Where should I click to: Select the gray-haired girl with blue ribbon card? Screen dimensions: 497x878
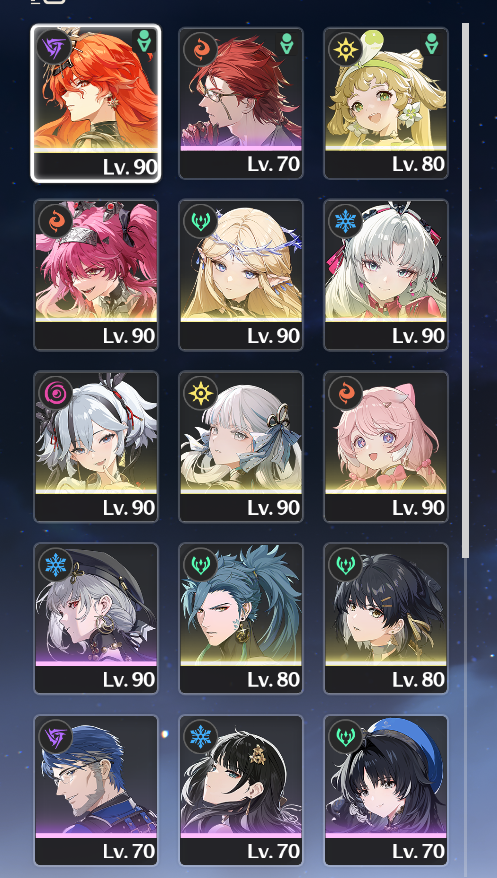241,446
